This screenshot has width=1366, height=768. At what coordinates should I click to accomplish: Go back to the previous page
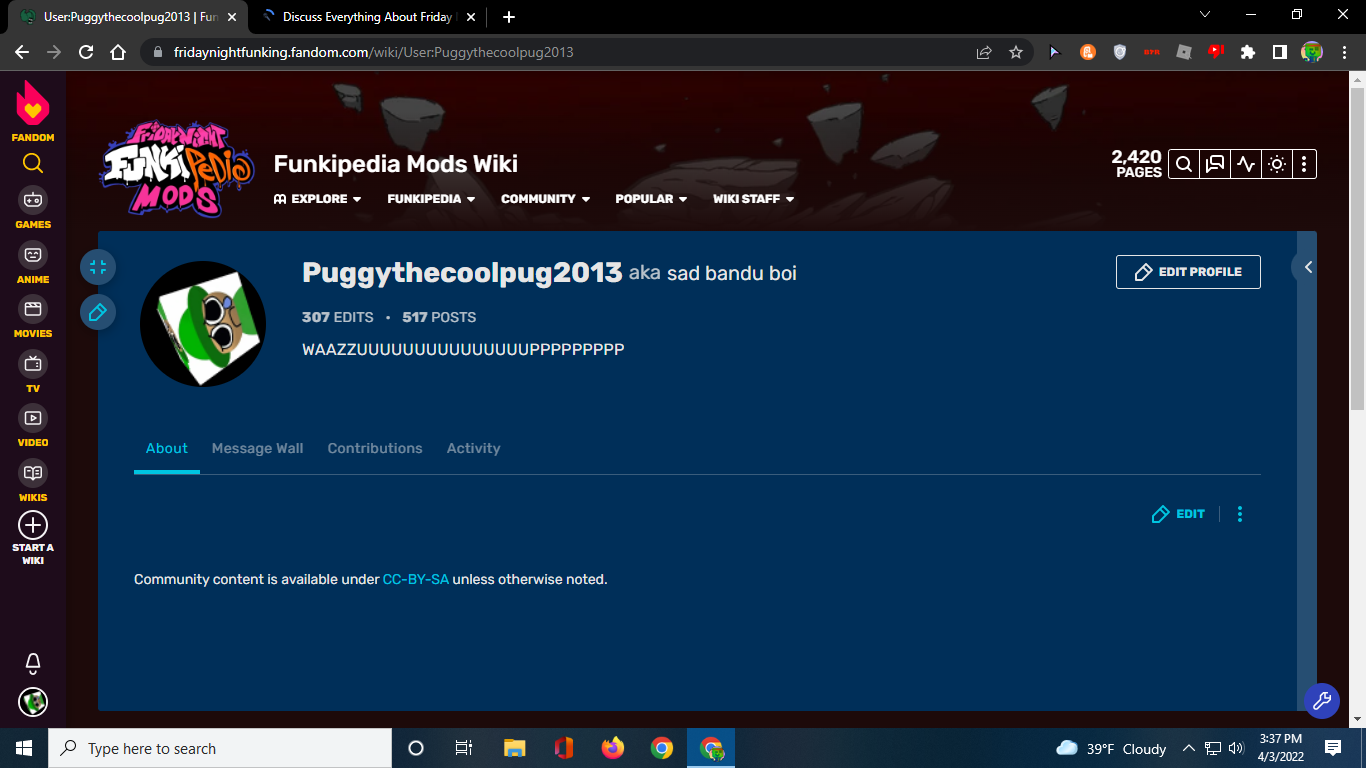[x=22, y=52]
